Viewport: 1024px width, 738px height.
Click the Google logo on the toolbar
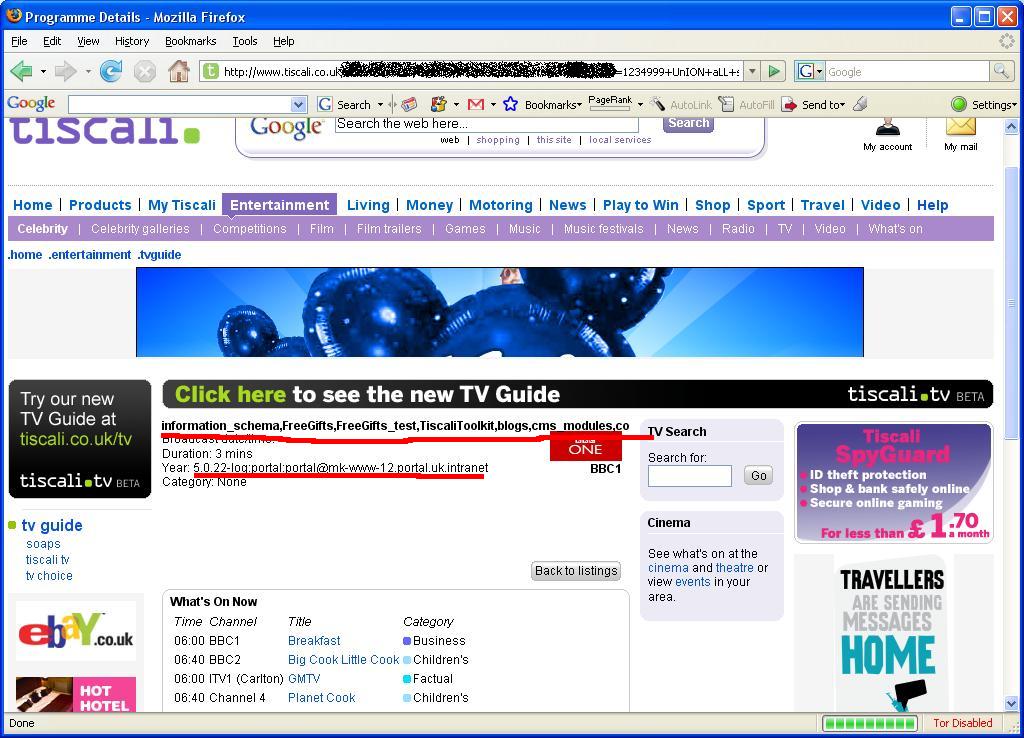pos(31,103)
